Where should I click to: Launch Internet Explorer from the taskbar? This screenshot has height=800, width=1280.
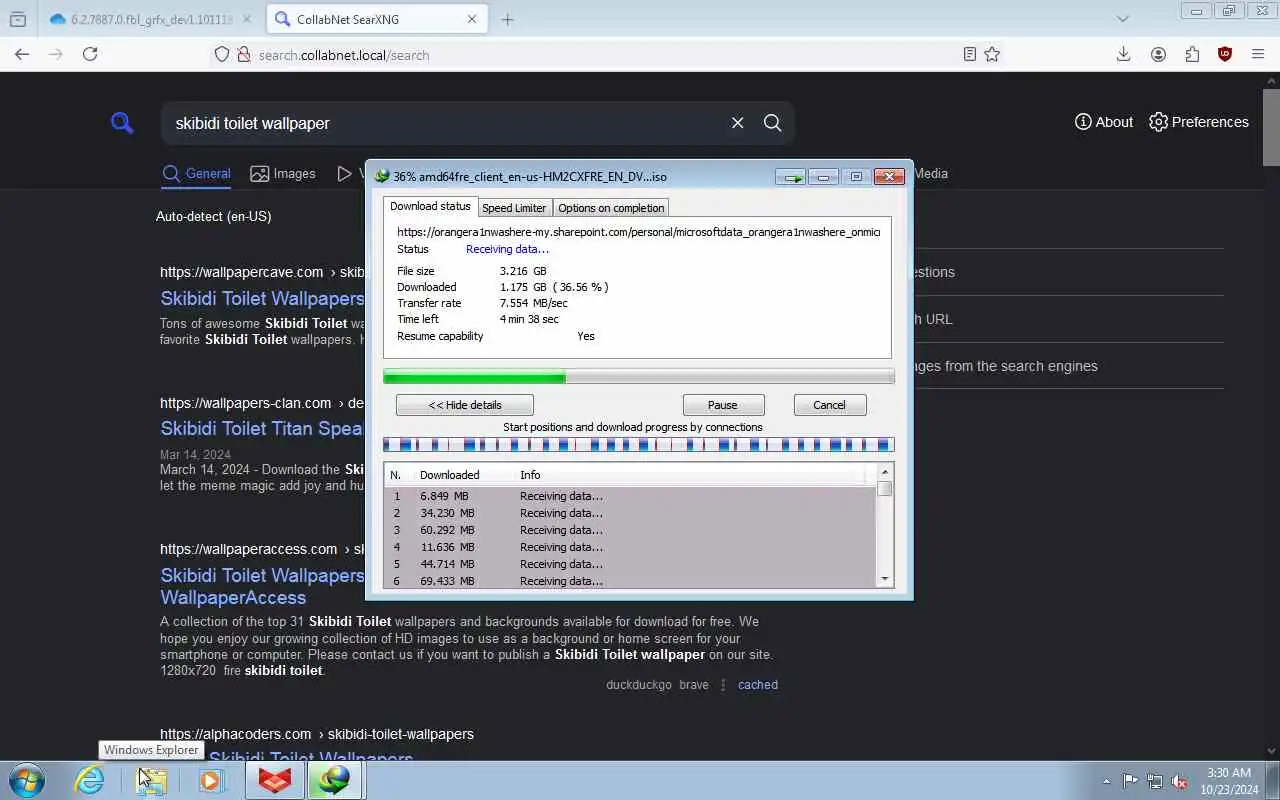[90, 780]
